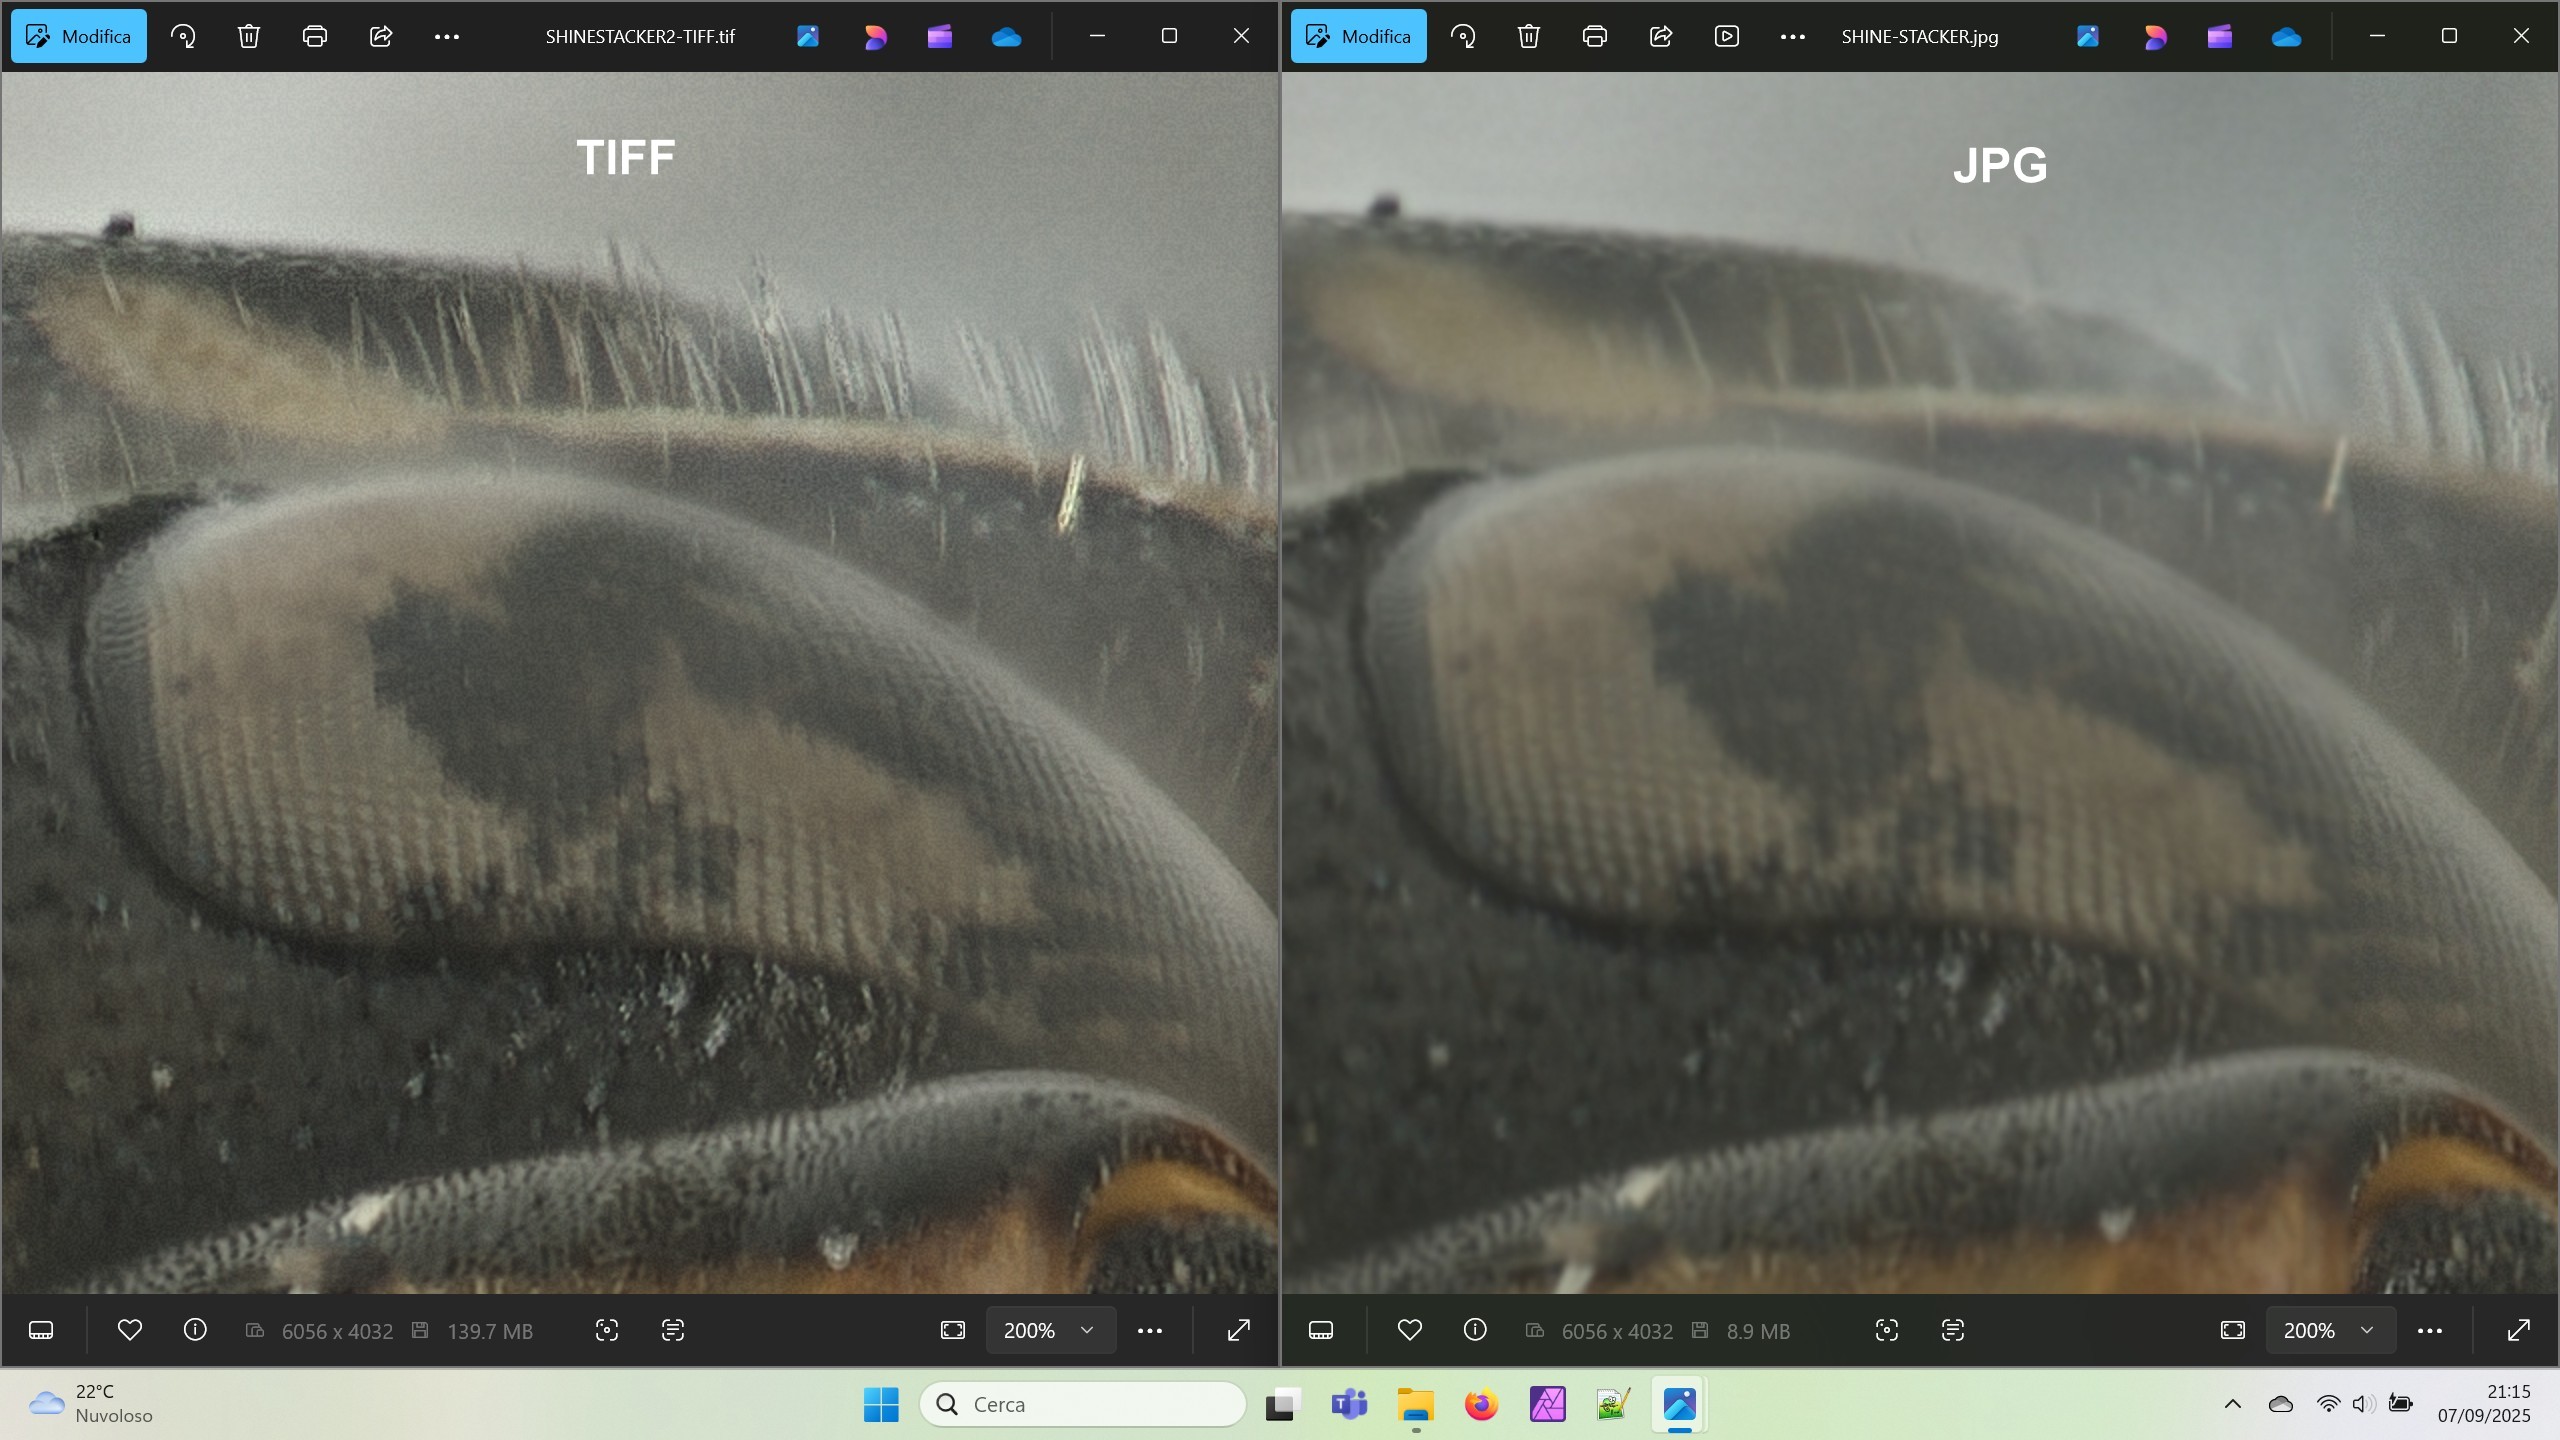Open File Explorer from taskbar

1415,1404
